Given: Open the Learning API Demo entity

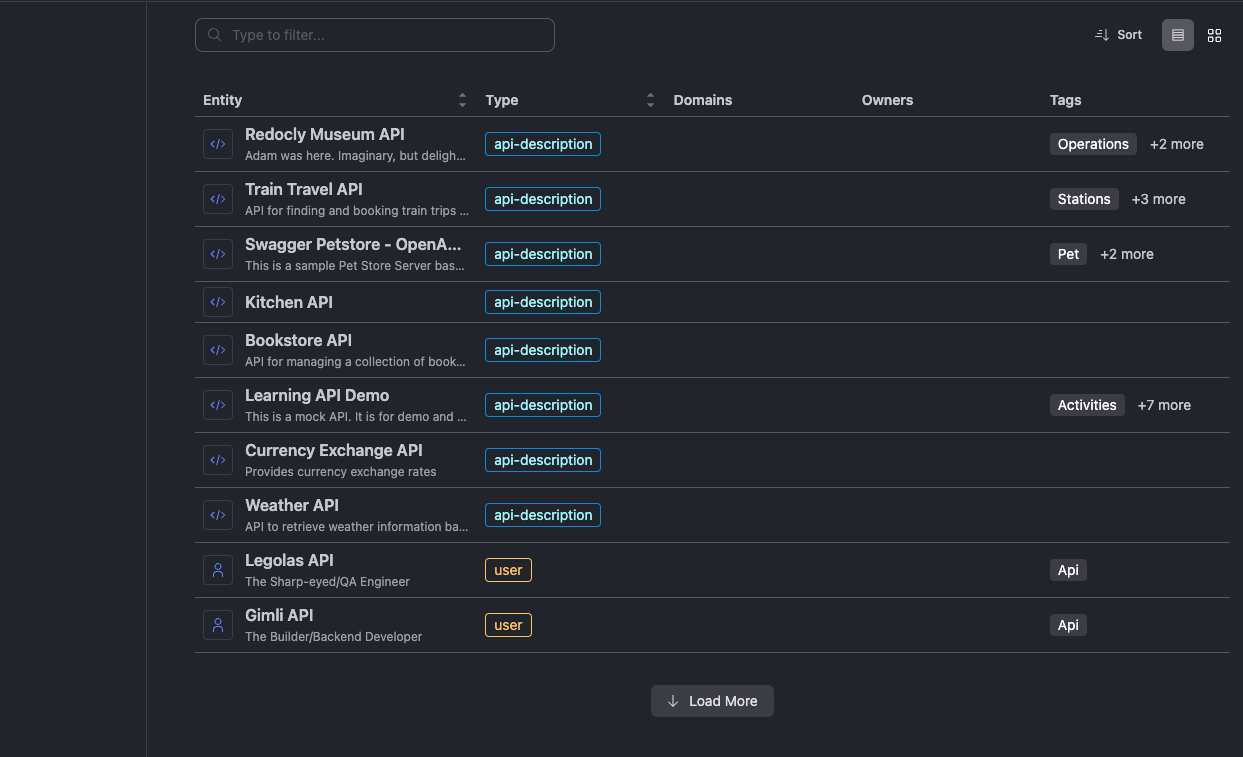Looking at the screenshot, I should 317,395.
